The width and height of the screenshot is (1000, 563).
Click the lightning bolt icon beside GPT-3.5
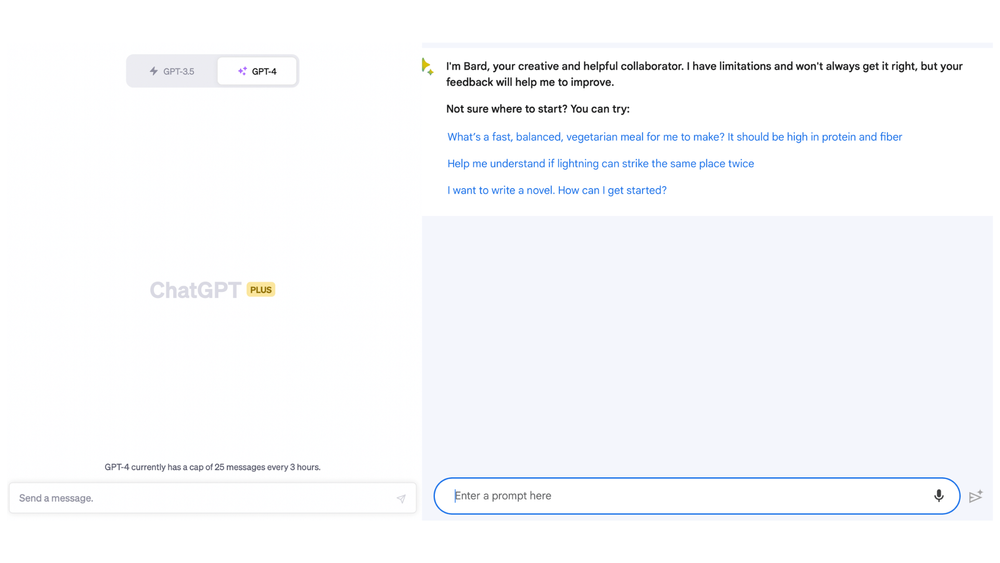click(x=154, y=72)
